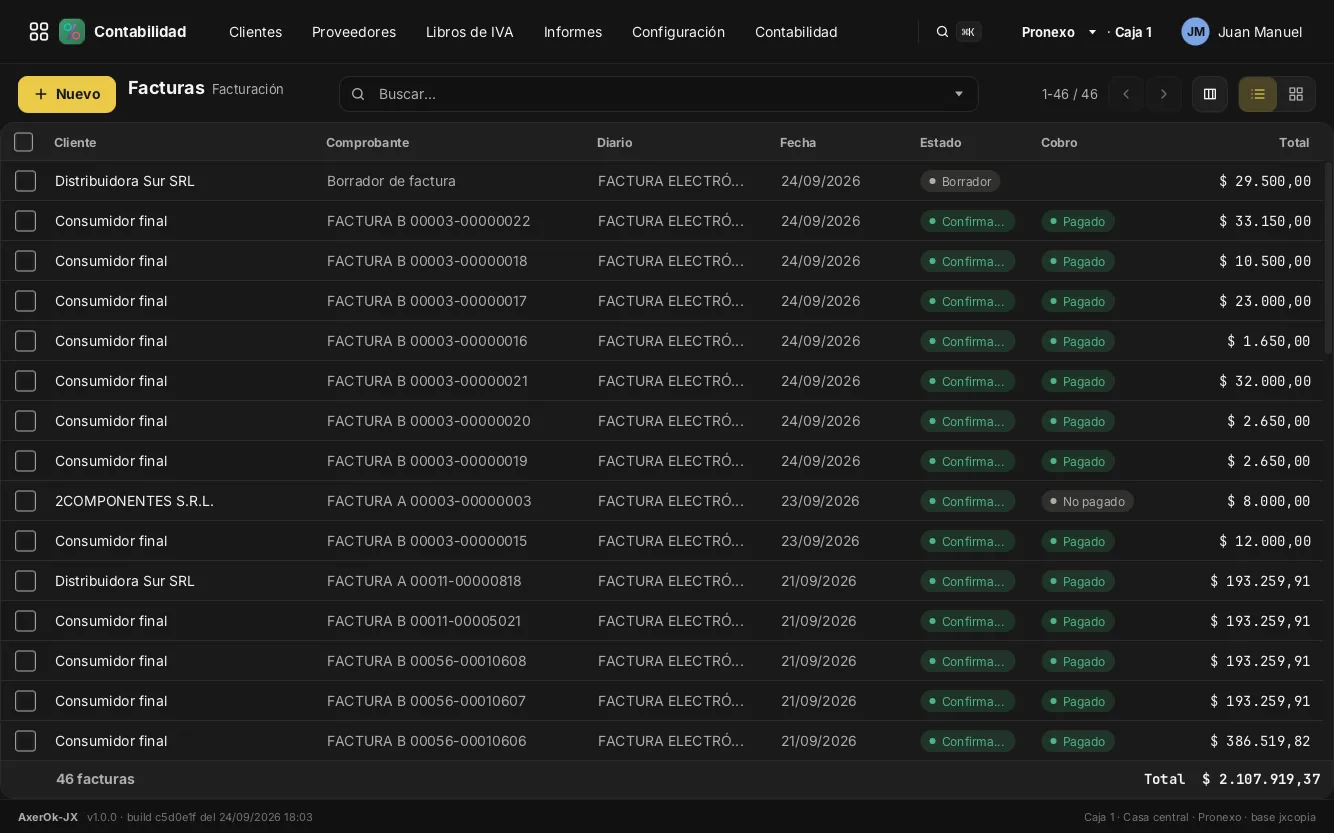Viewport: 1334px width, 833px height.
Task: Open the Configuración menu
Action: (678, 32)
